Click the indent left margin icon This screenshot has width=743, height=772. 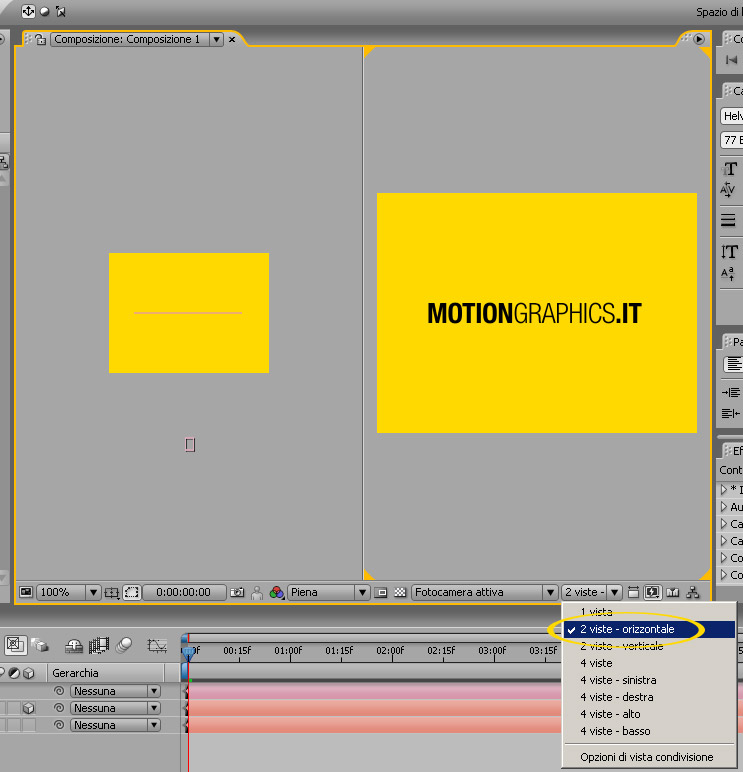(x=731, y=392)
